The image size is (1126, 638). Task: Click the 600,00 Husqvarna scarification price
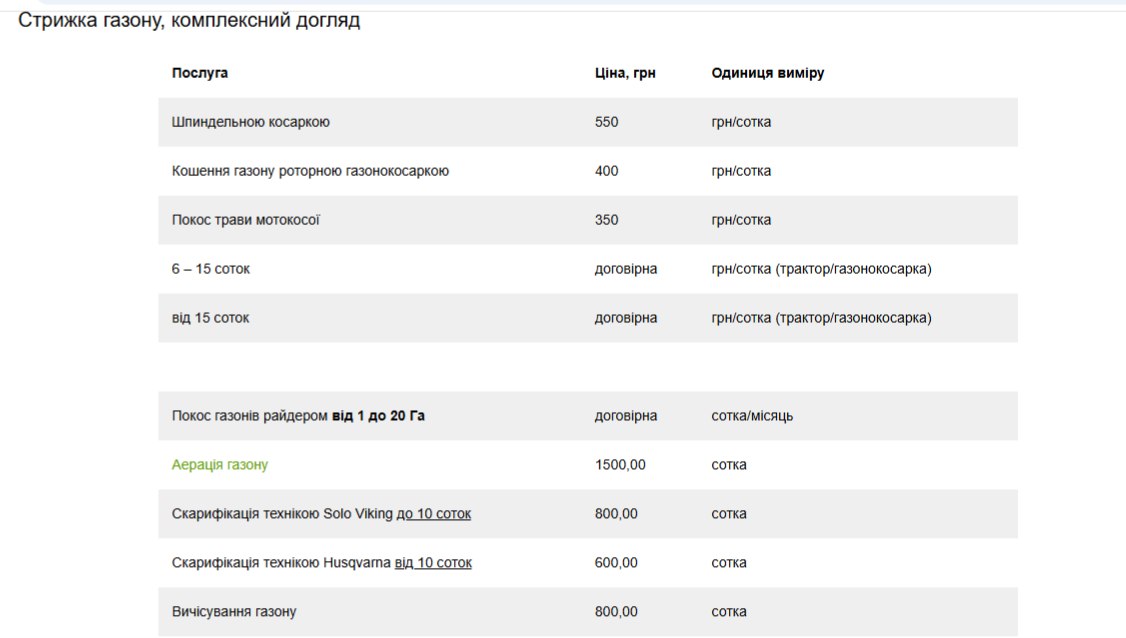tap(616, 563)
